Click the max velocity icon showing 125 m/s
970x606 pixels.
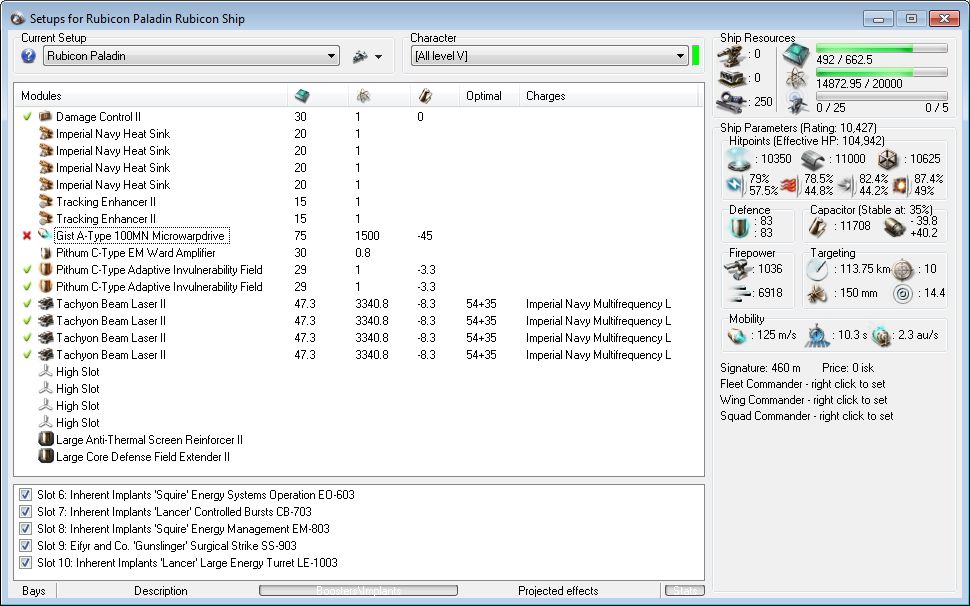tap(737, 336)
